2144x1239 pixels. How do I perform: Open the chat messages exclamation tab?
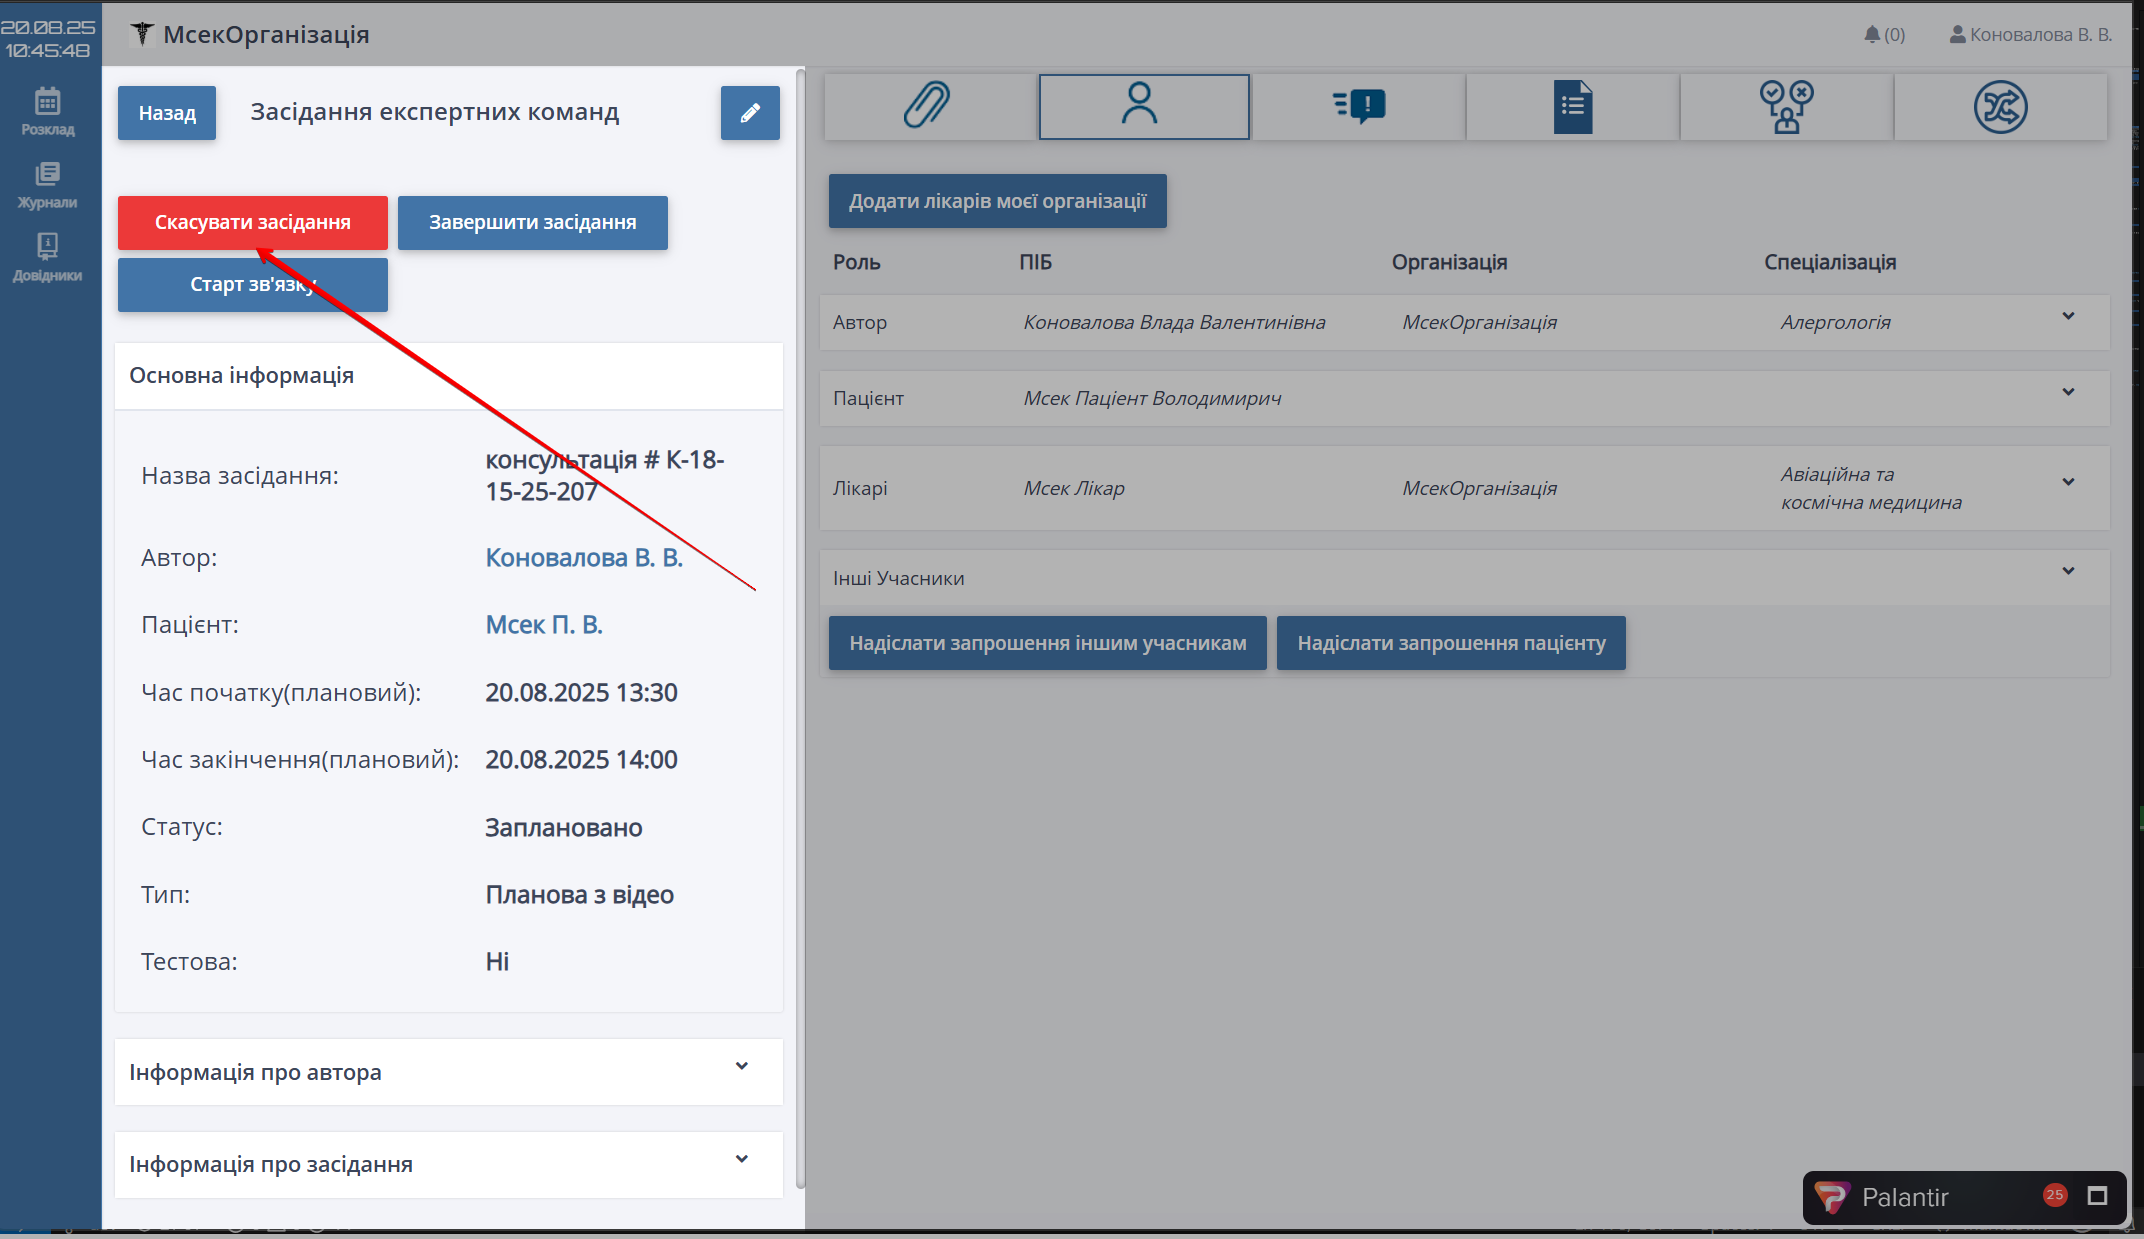coord(1359,106)
